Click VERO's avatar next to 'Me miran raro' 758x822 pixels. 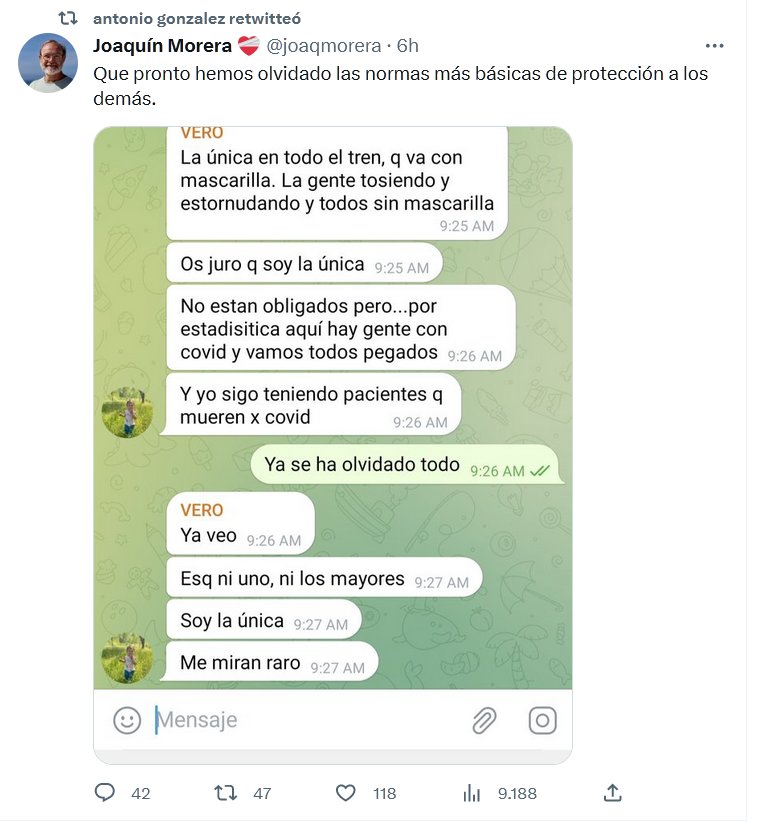point(127,658)
